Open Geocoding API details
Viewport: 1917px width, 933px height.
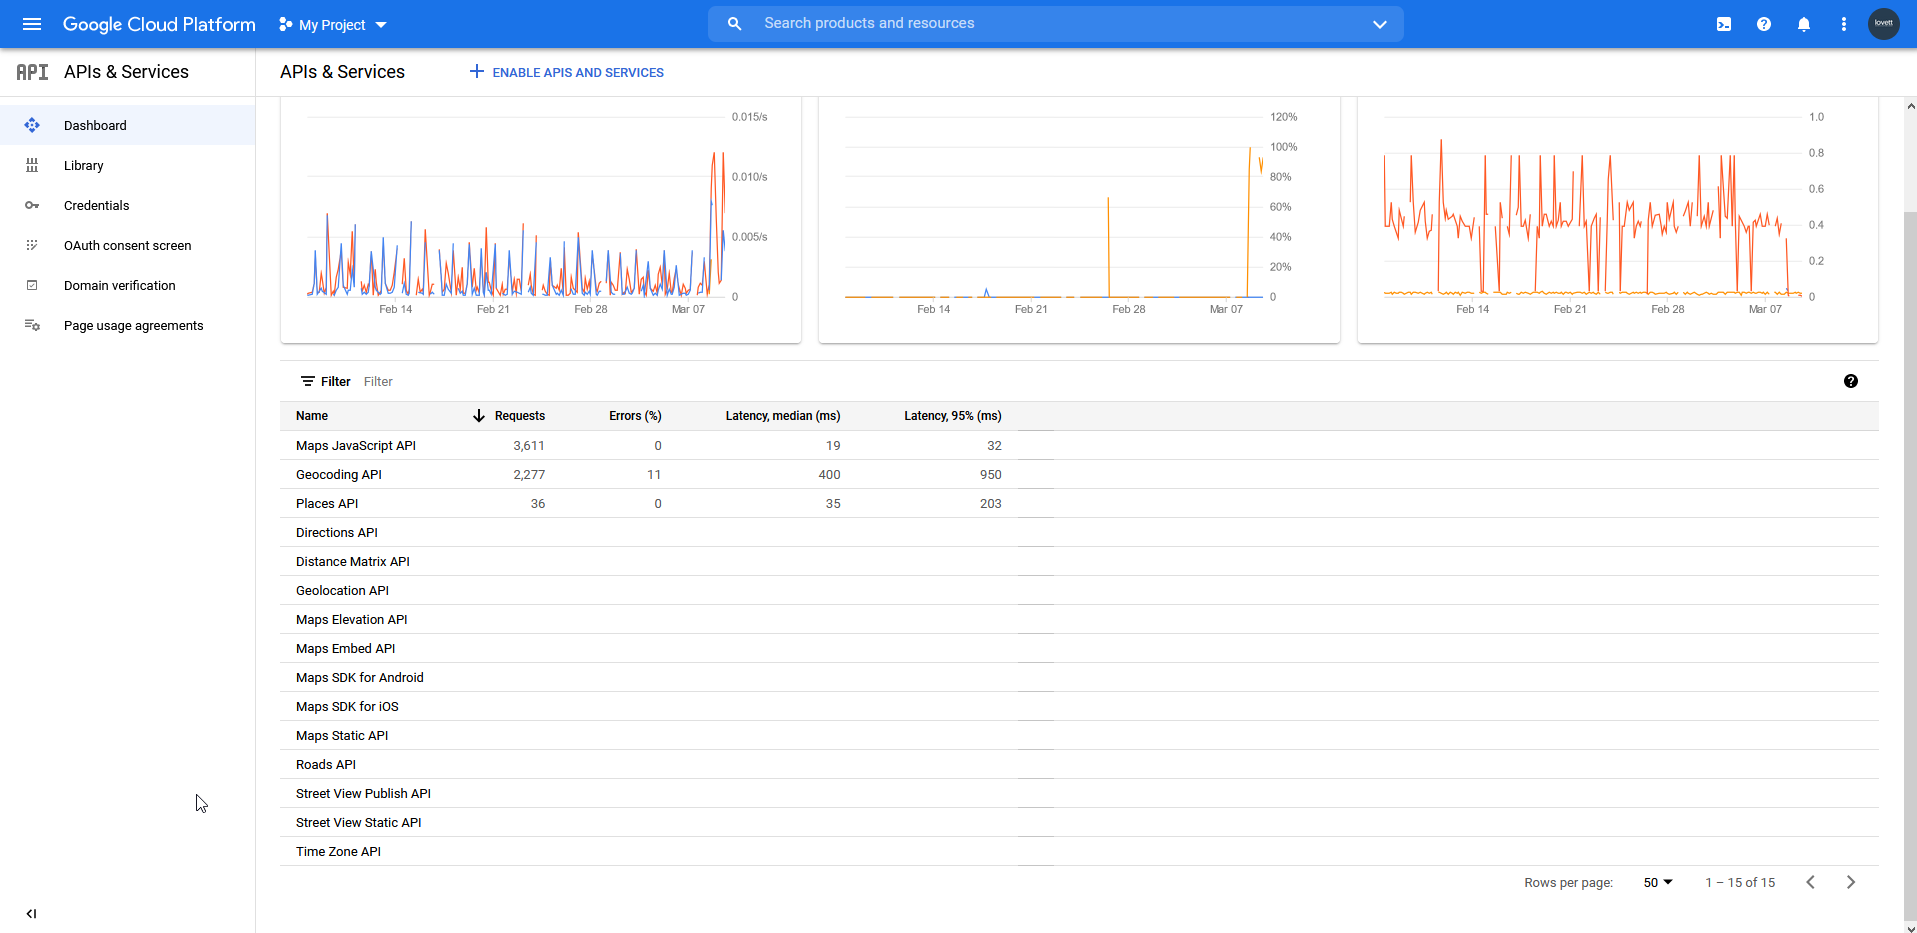pyautogui.click(x=339, y=475)
